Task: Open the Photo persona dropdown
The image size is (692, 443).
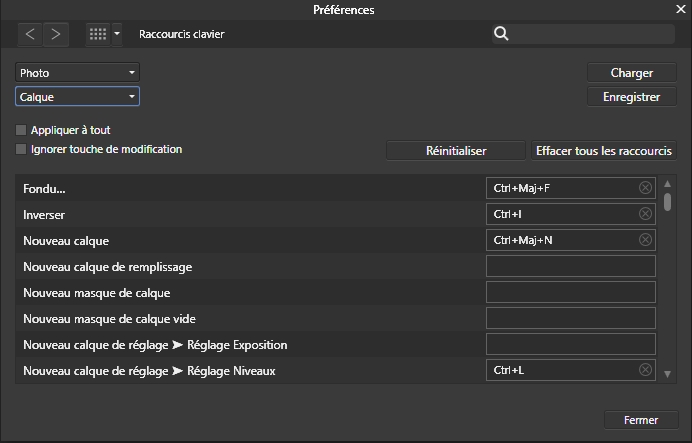Action: coord(77,73)
